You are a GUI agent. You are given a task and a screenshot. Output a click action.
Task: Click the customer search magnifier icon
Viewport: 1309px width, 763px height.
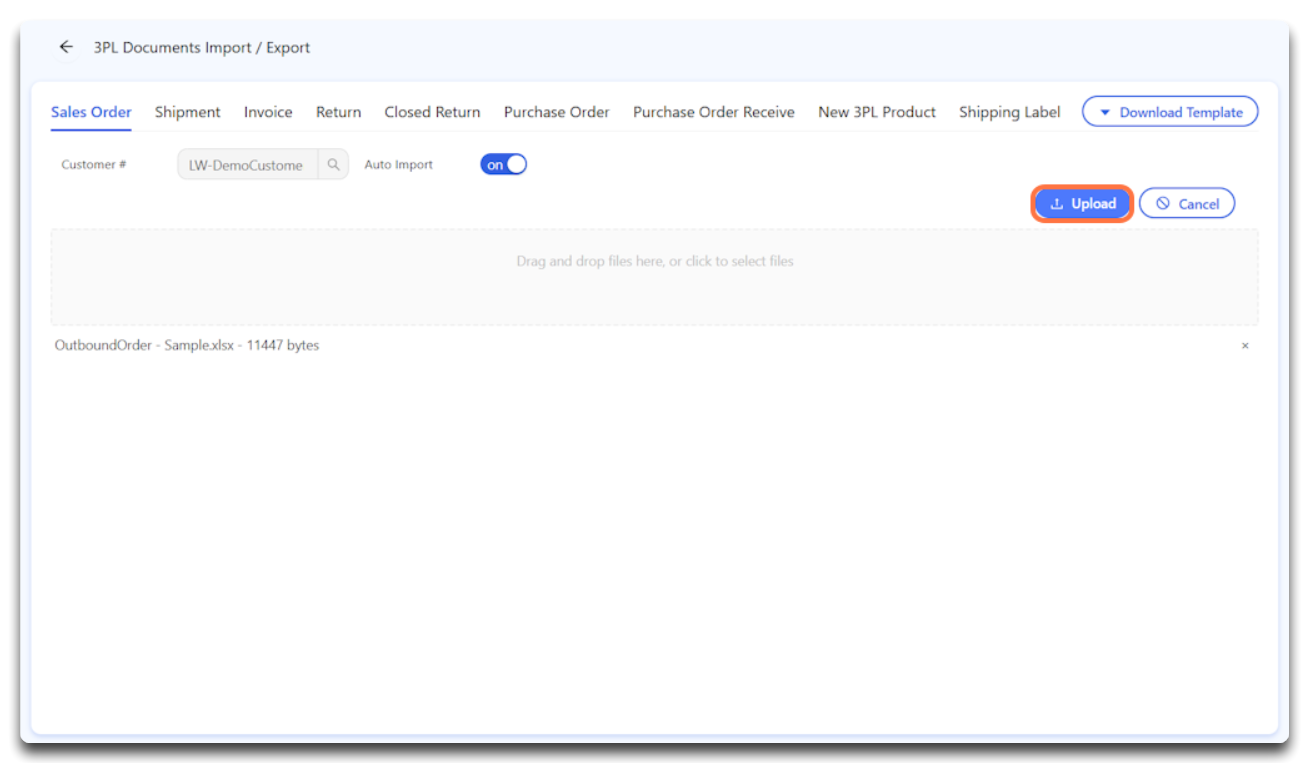coord(333,165)
